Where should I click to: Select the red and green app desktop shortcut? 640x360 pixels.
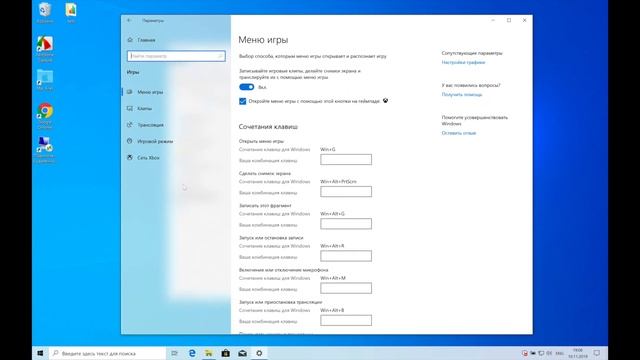[45, 49]
